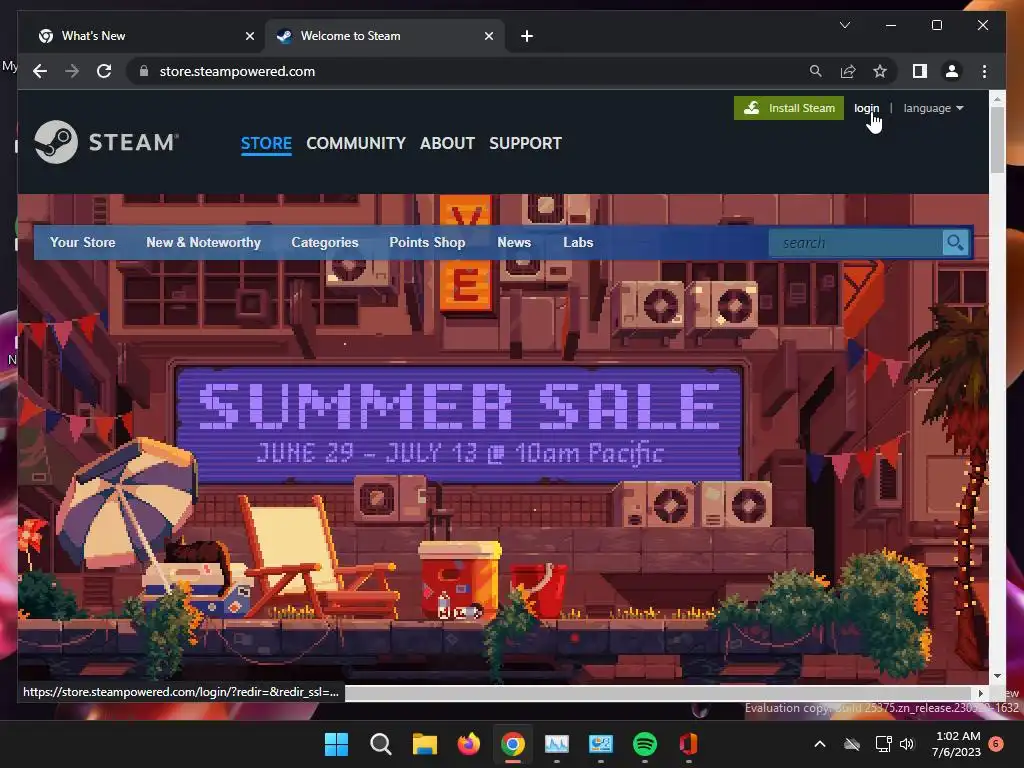
Task: Open the language dropdown
Action: [x=933, y=108]
